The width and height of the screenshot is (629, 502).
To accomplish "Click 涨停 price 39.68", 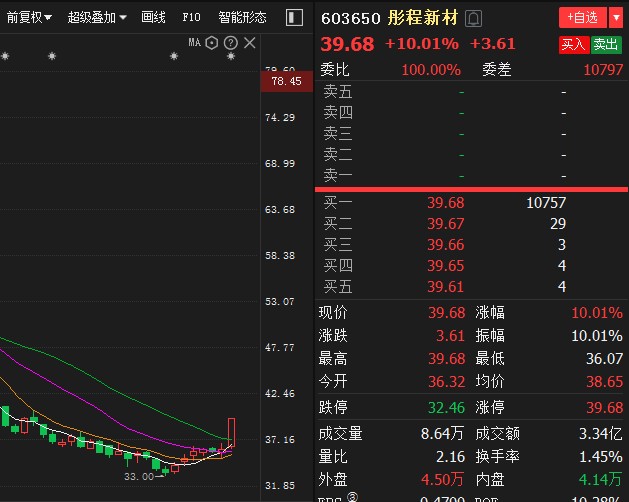I will (605, 408).
